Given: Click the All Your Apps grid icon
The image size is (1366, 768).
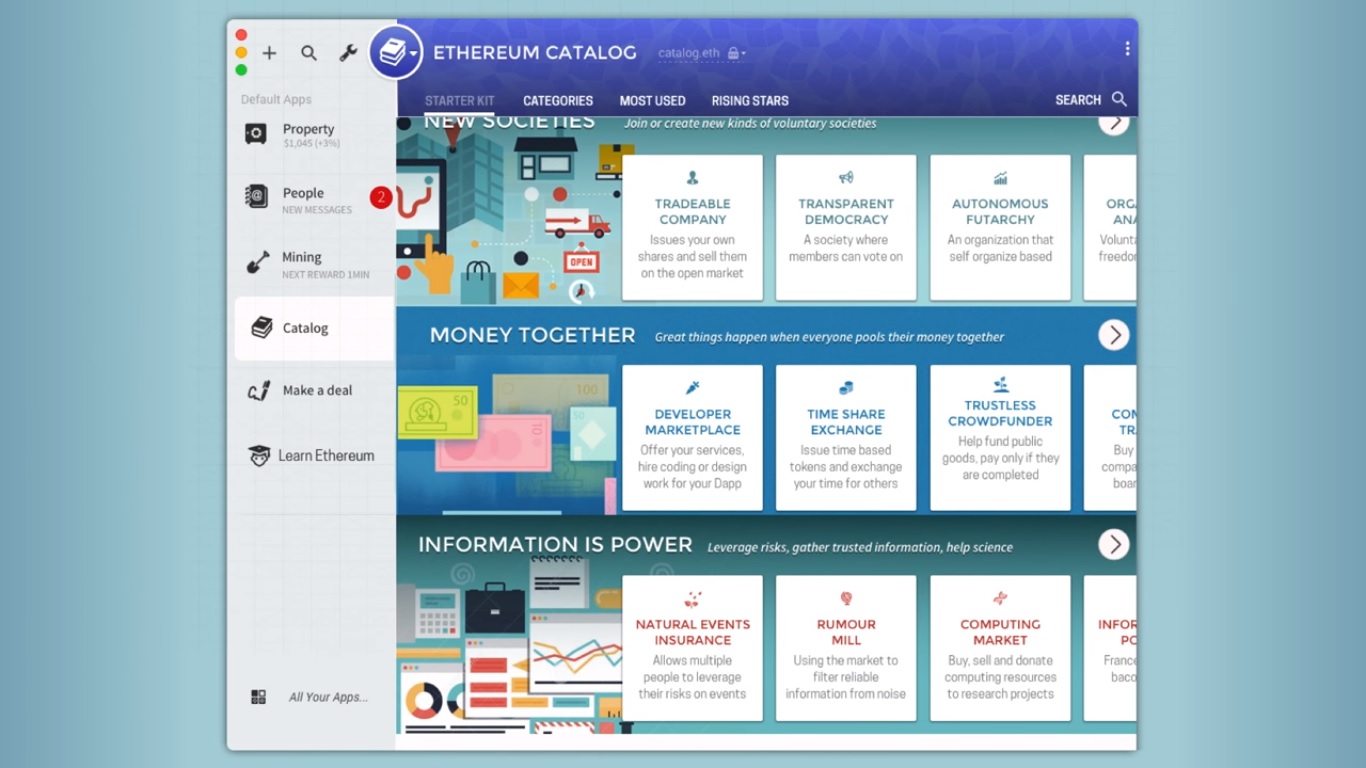Looking at the screenshot, I should point(258,697).
